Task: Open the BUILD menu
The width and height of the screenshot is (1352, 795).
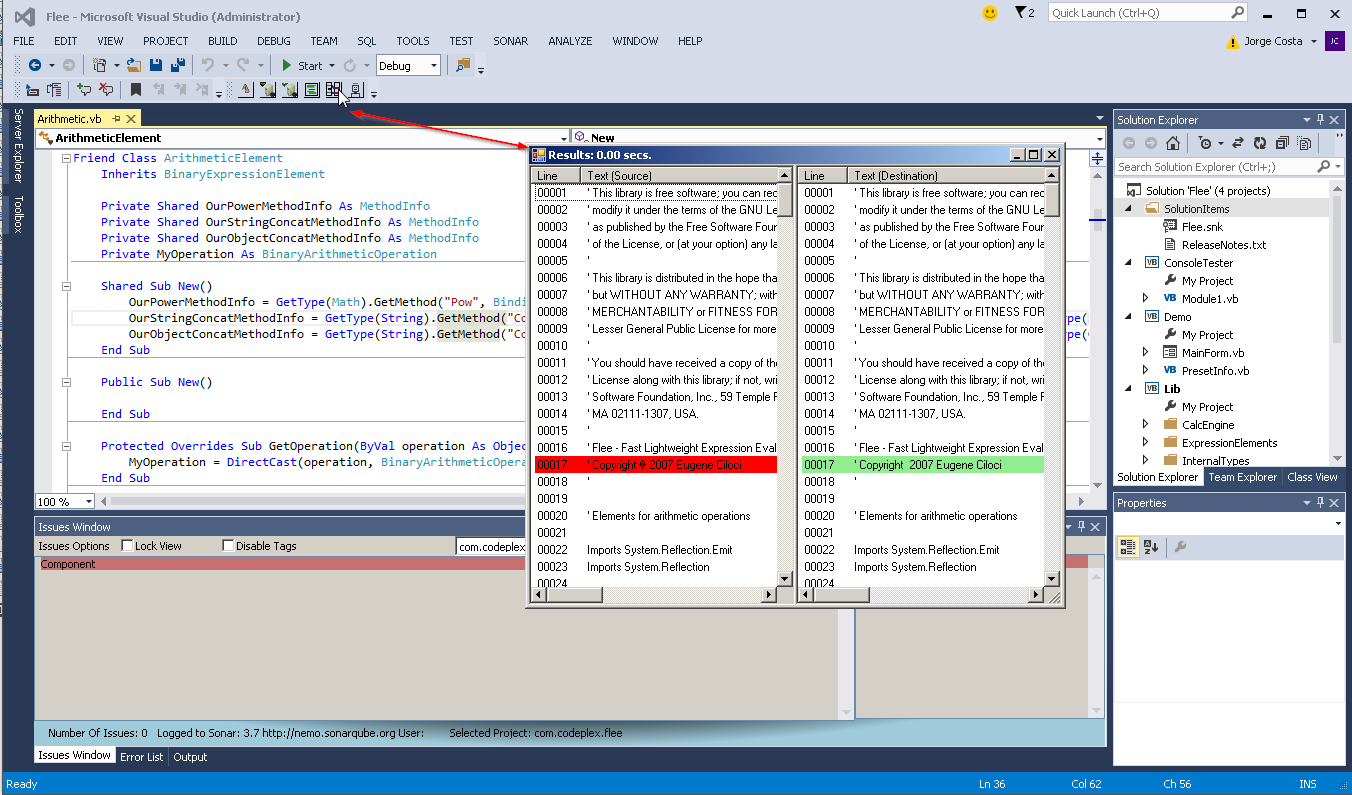Action: 222,41
